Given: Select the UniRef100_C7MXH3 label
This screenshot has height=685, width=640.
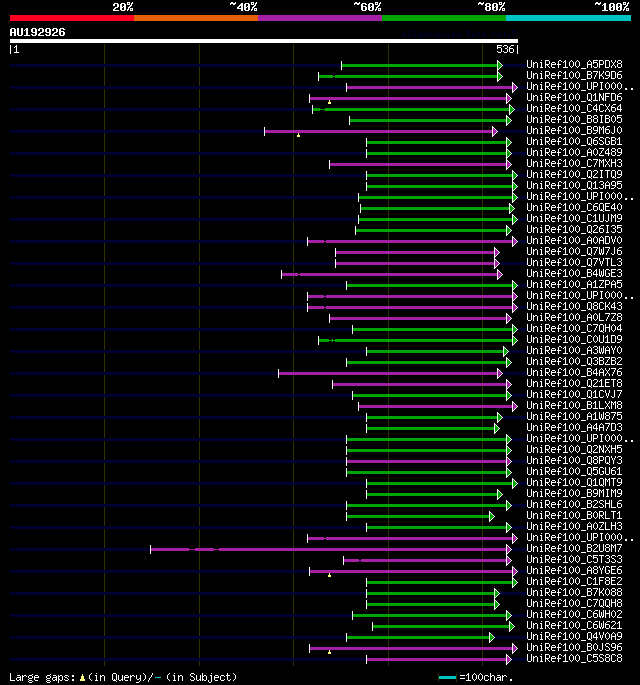Looking at the screenshot, I should (x=574, y=163).
